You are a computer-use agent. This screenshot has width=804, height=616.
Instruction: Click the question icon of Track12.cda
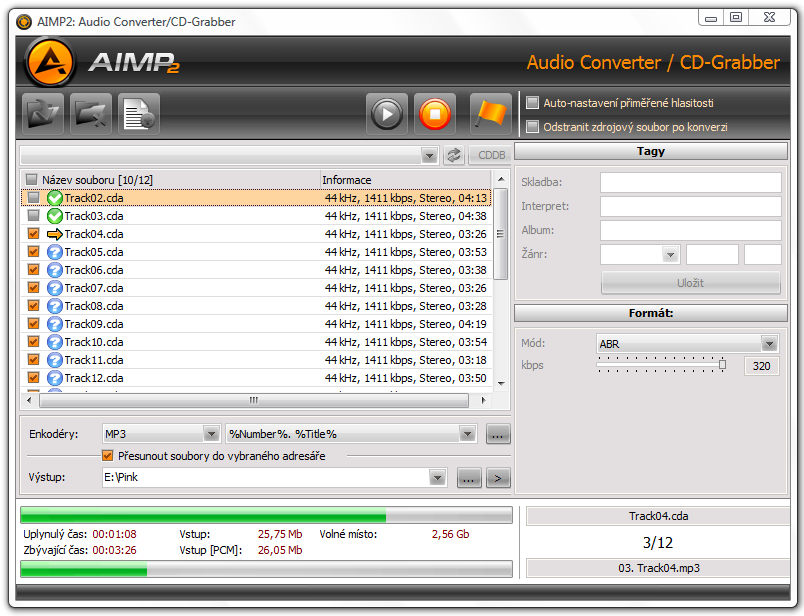click(54, 378)
